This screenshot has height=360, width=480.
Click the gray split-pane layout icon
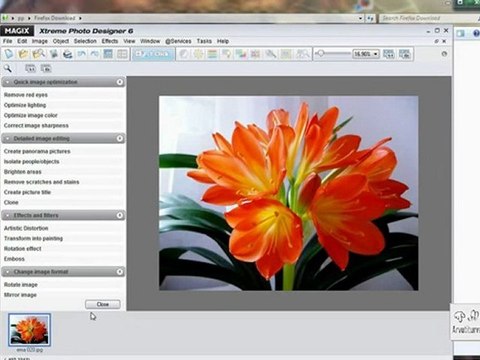pyautogui.click(x=122, y=54)
